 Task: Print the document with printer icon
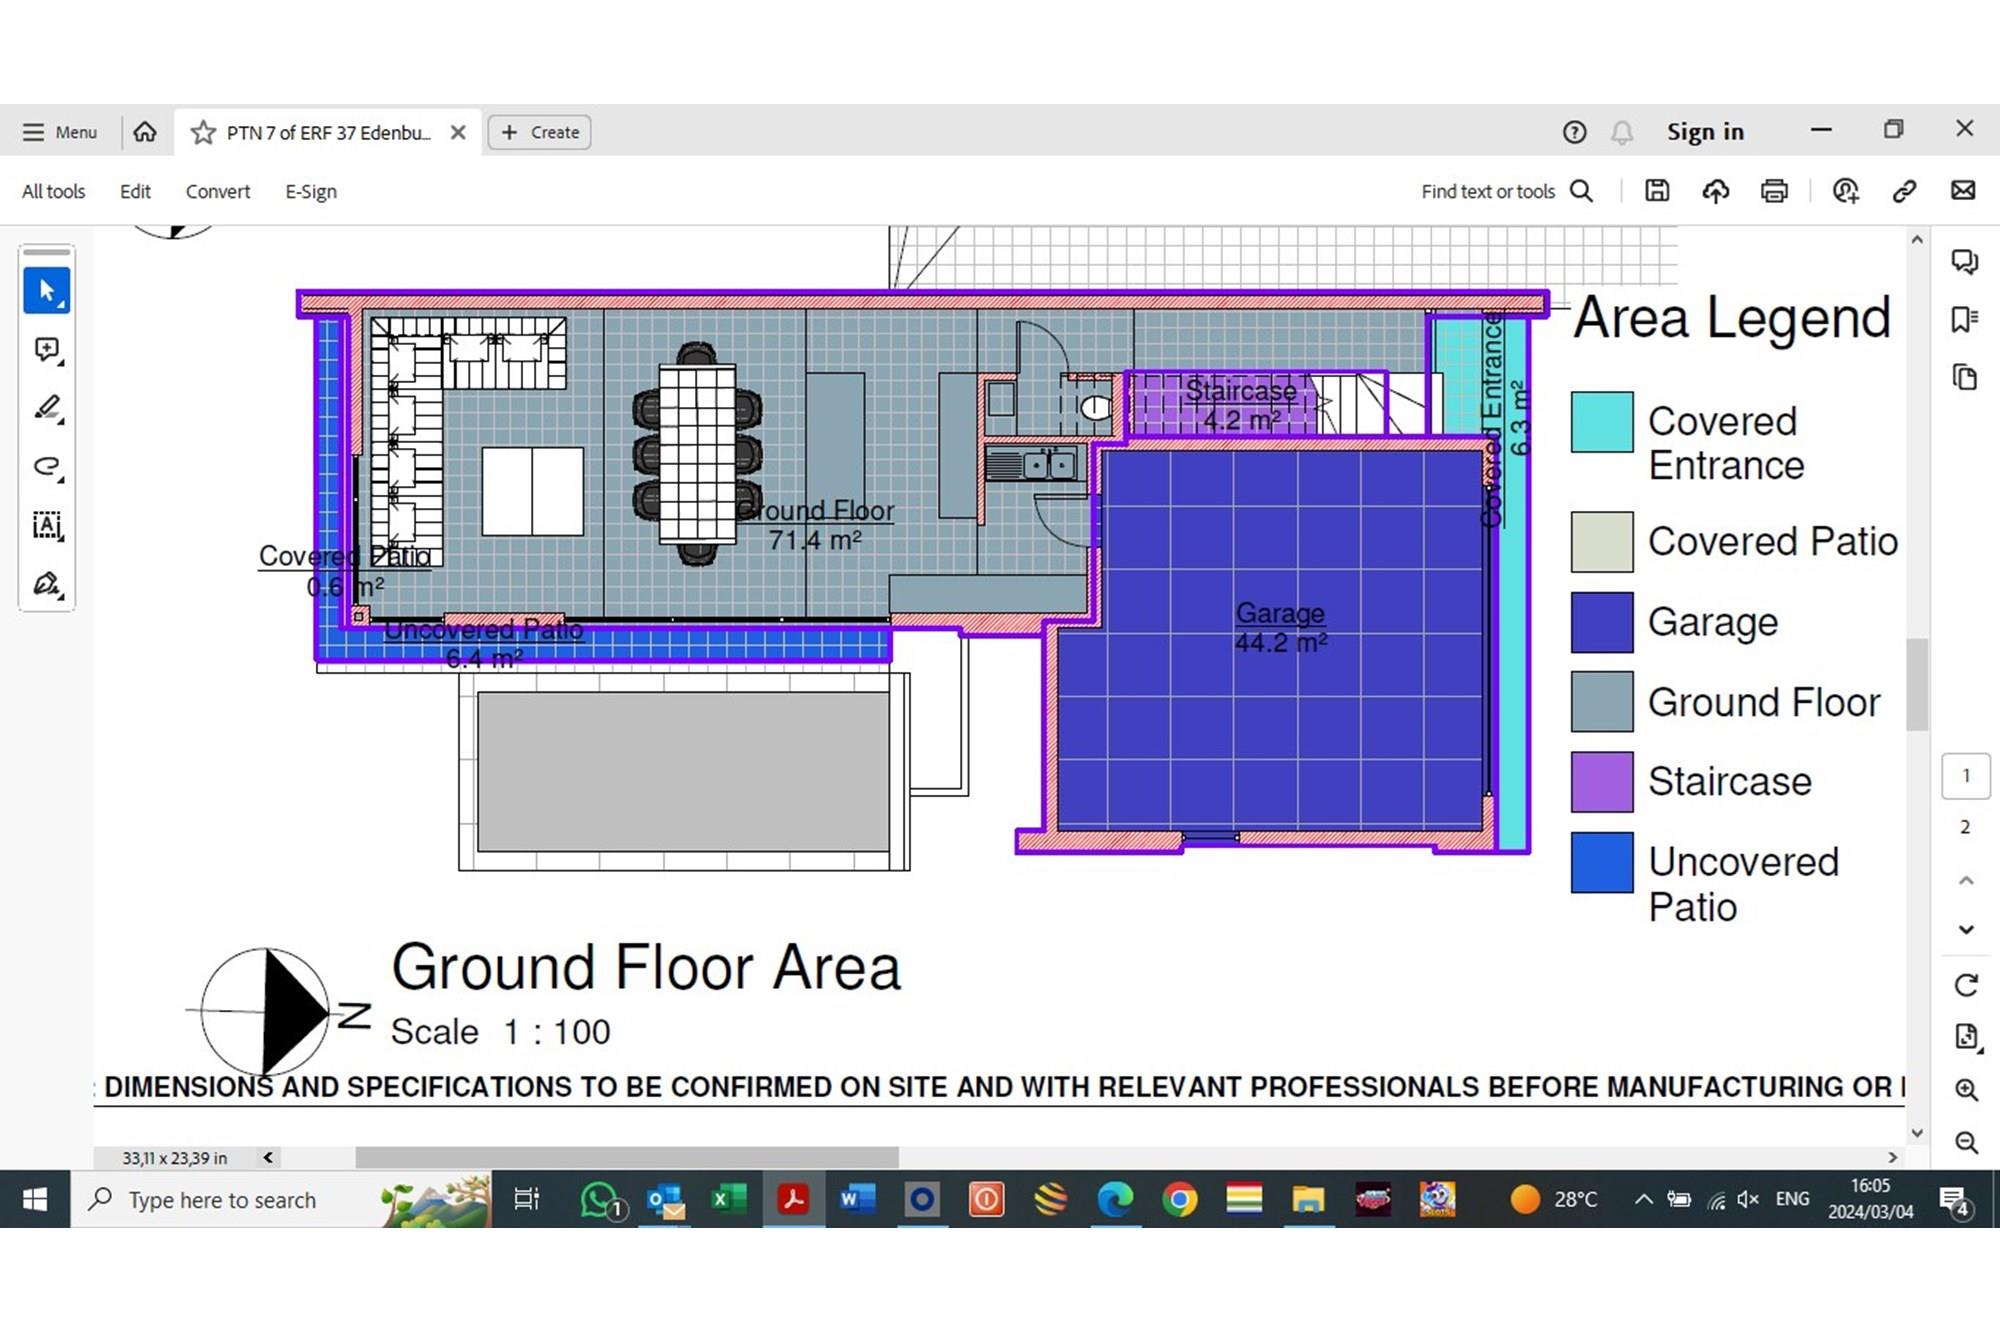tap(1774, 191)
